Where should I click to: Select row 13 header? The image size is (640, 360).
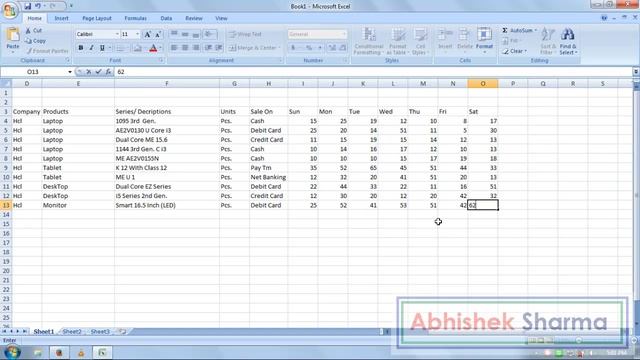tap(6, 205)
